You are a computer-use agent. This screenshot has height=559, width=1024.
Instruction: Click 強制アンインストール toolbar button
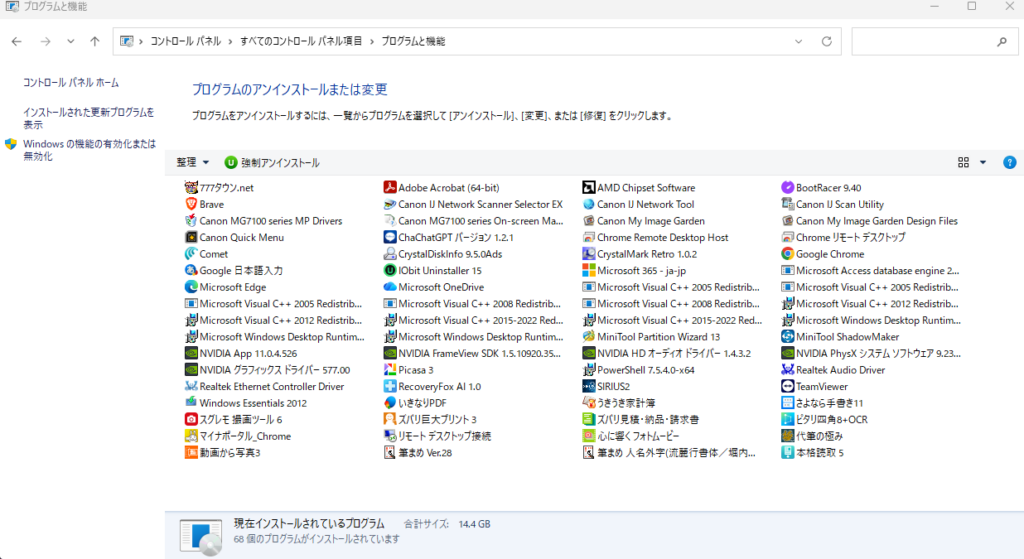coord(272,162)
